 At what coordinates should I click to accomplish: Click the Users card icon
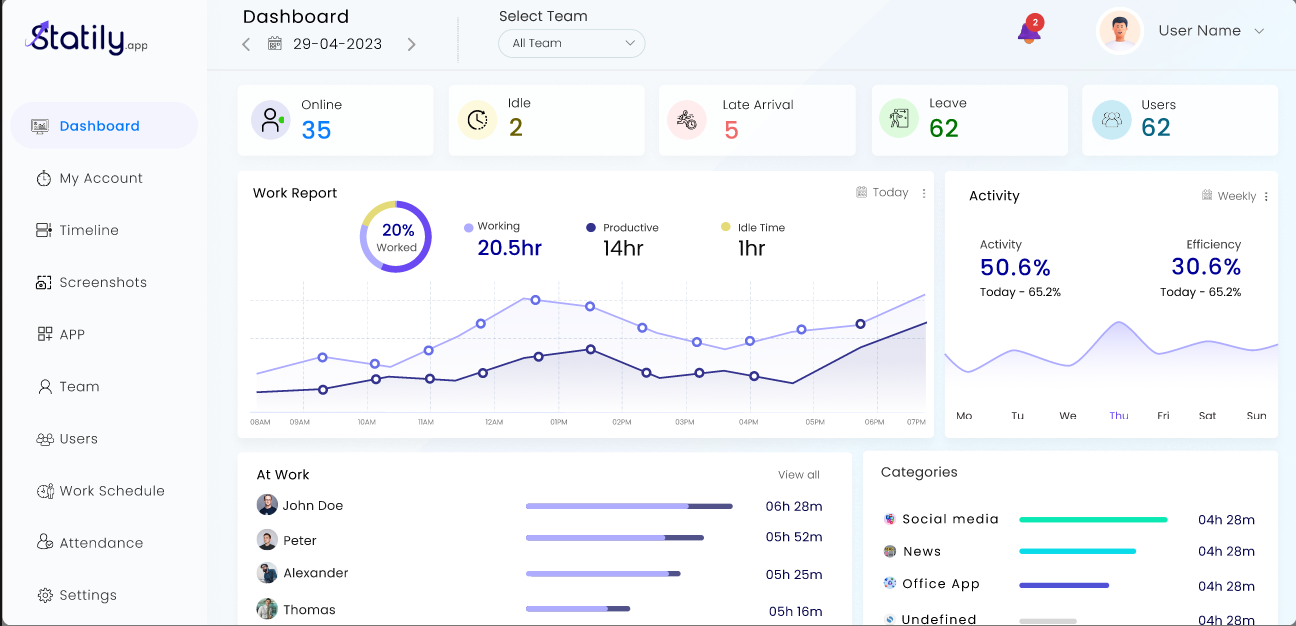point(1111,120)
